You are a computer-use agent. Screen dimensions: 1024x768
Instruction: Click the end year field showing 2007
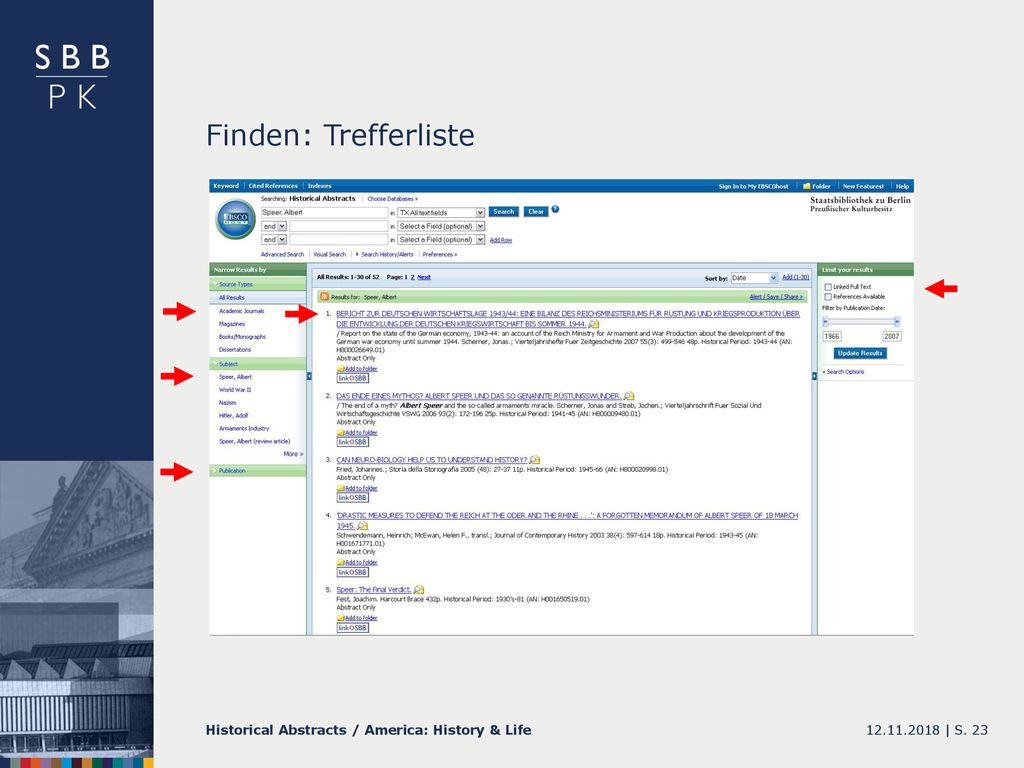(x=892, y=336)
